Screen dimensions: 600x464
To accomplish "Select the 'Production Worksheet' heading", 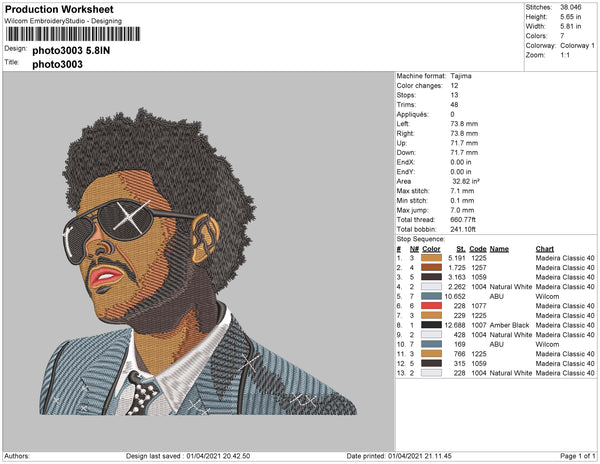I will pyautogui.click(x=59, y=9).
